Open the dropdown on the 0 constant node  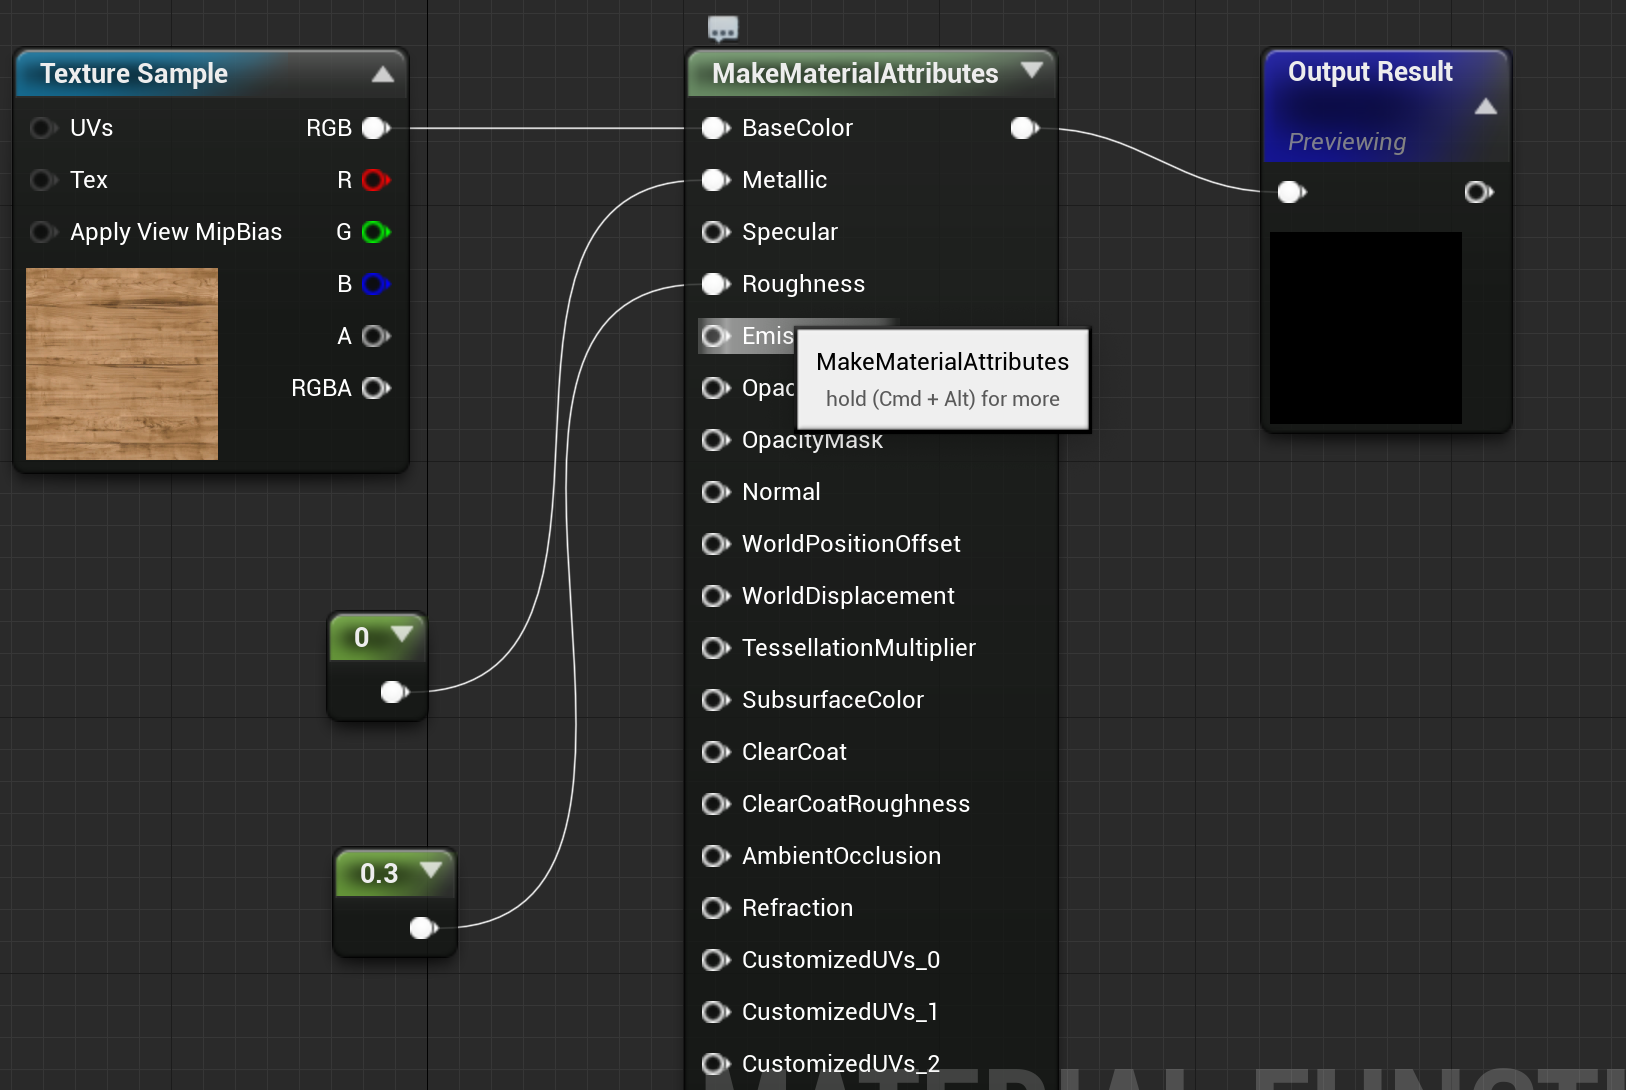pyautogui.click(x=403, y=637)
